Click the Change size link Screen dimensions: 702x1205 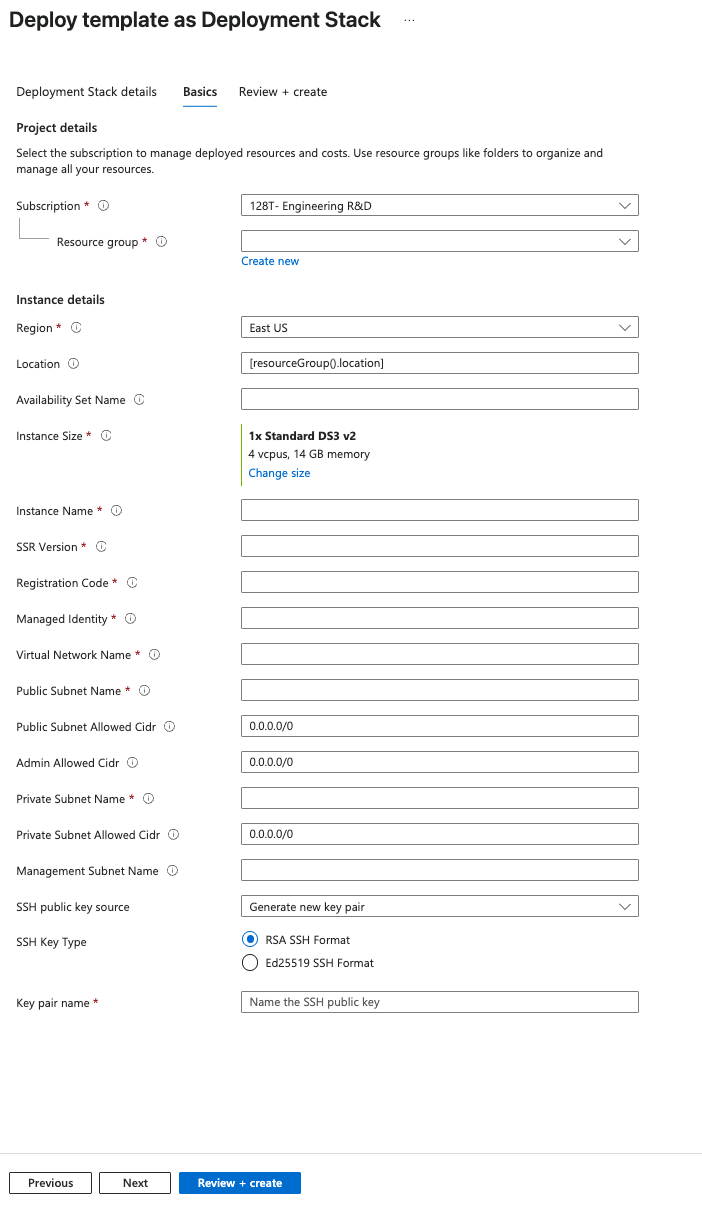(279, 473)
